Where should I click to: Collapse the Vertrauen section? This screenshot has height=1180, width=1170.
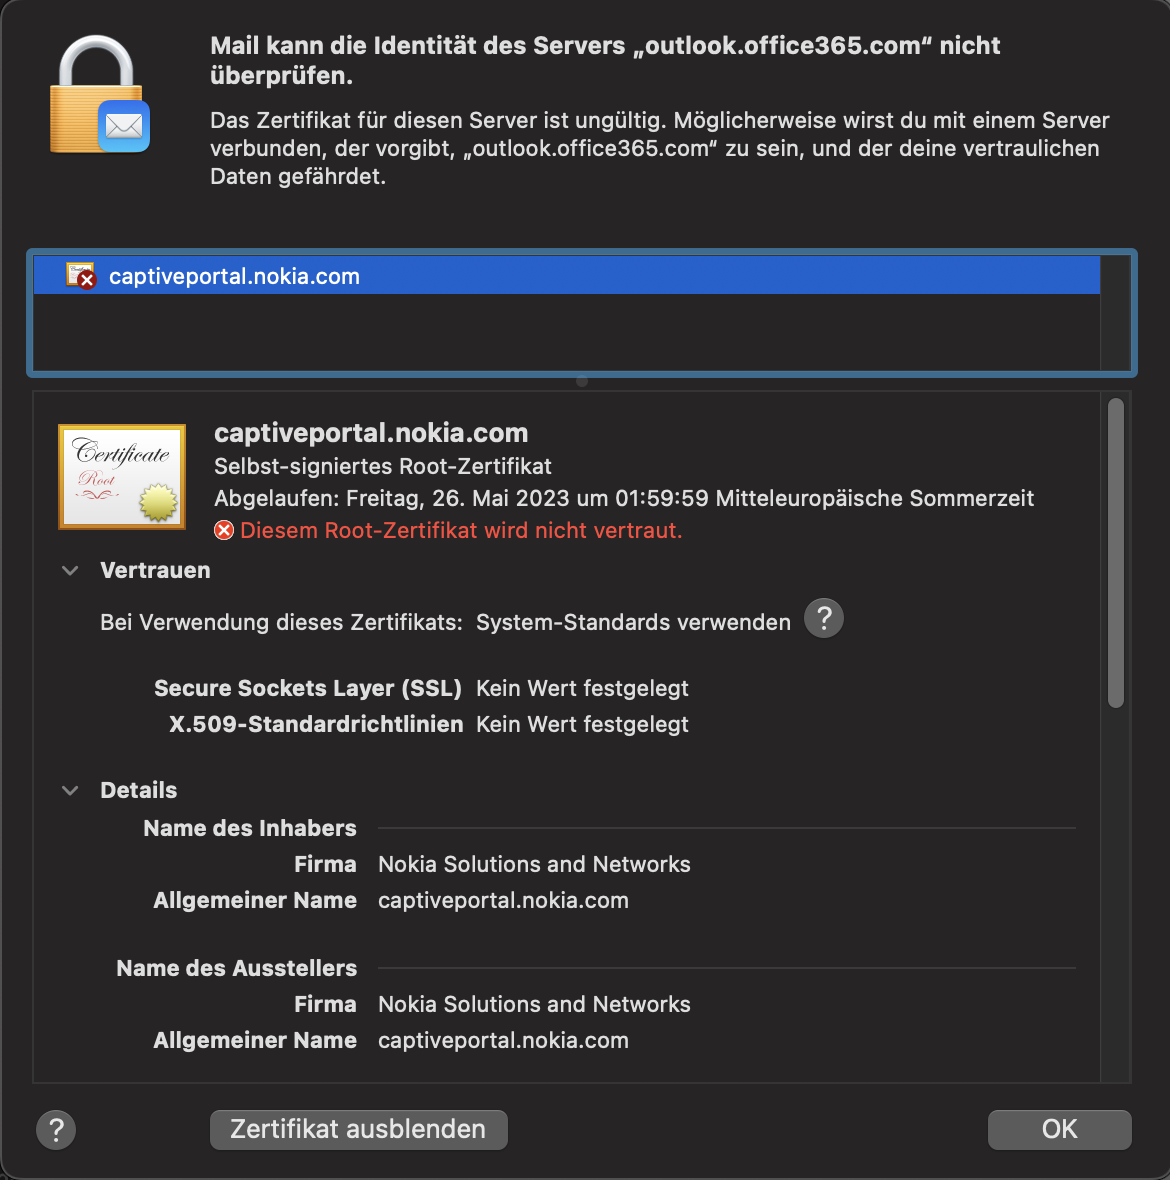70,571
